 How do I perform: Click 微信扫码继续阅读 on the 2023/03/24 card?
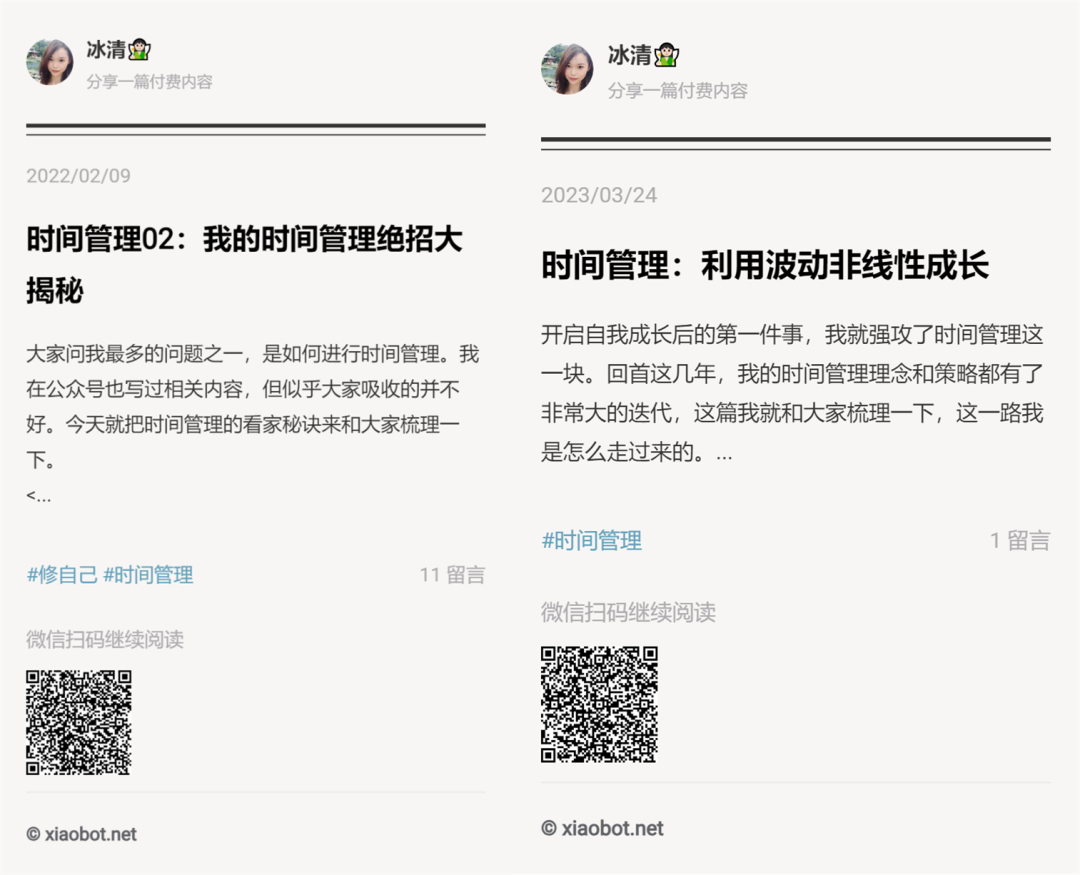coord(628,612)
